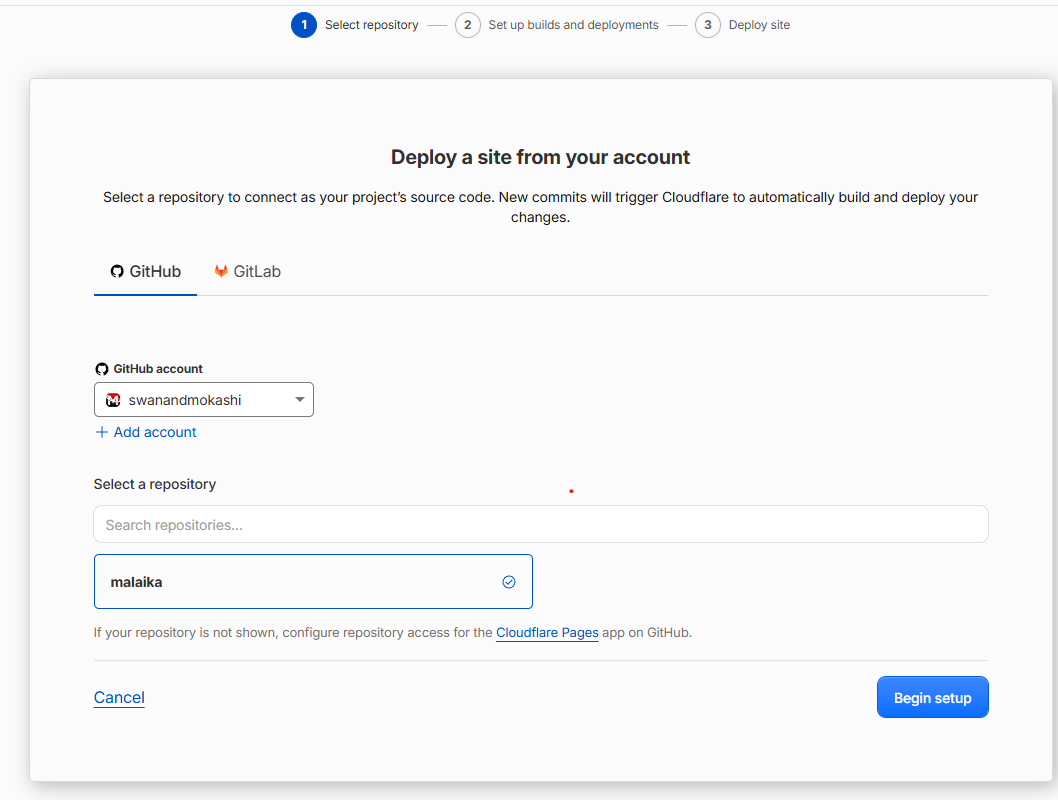Click the 'Select a repository' label
1058x800 pixels.
tap(155, 484)
